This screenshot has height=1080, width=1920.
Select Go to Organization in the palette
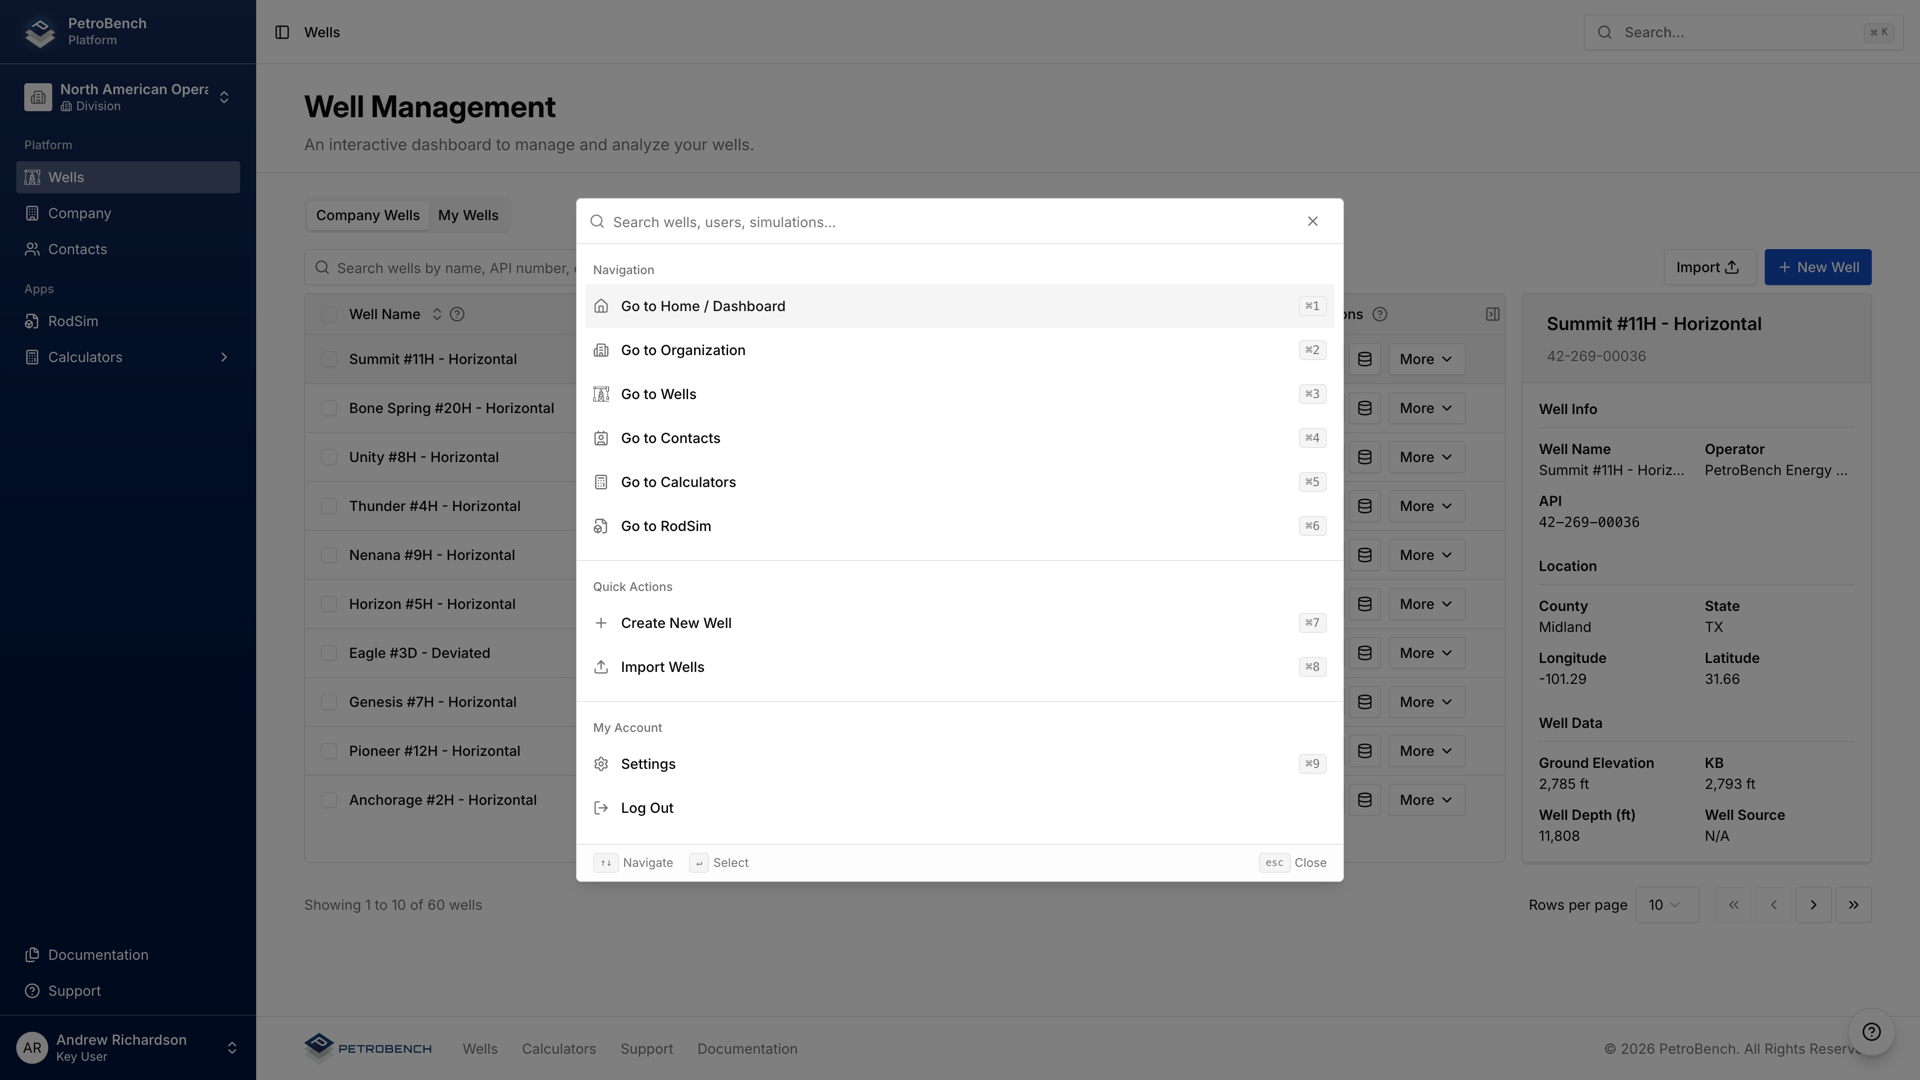click(683, 350)
